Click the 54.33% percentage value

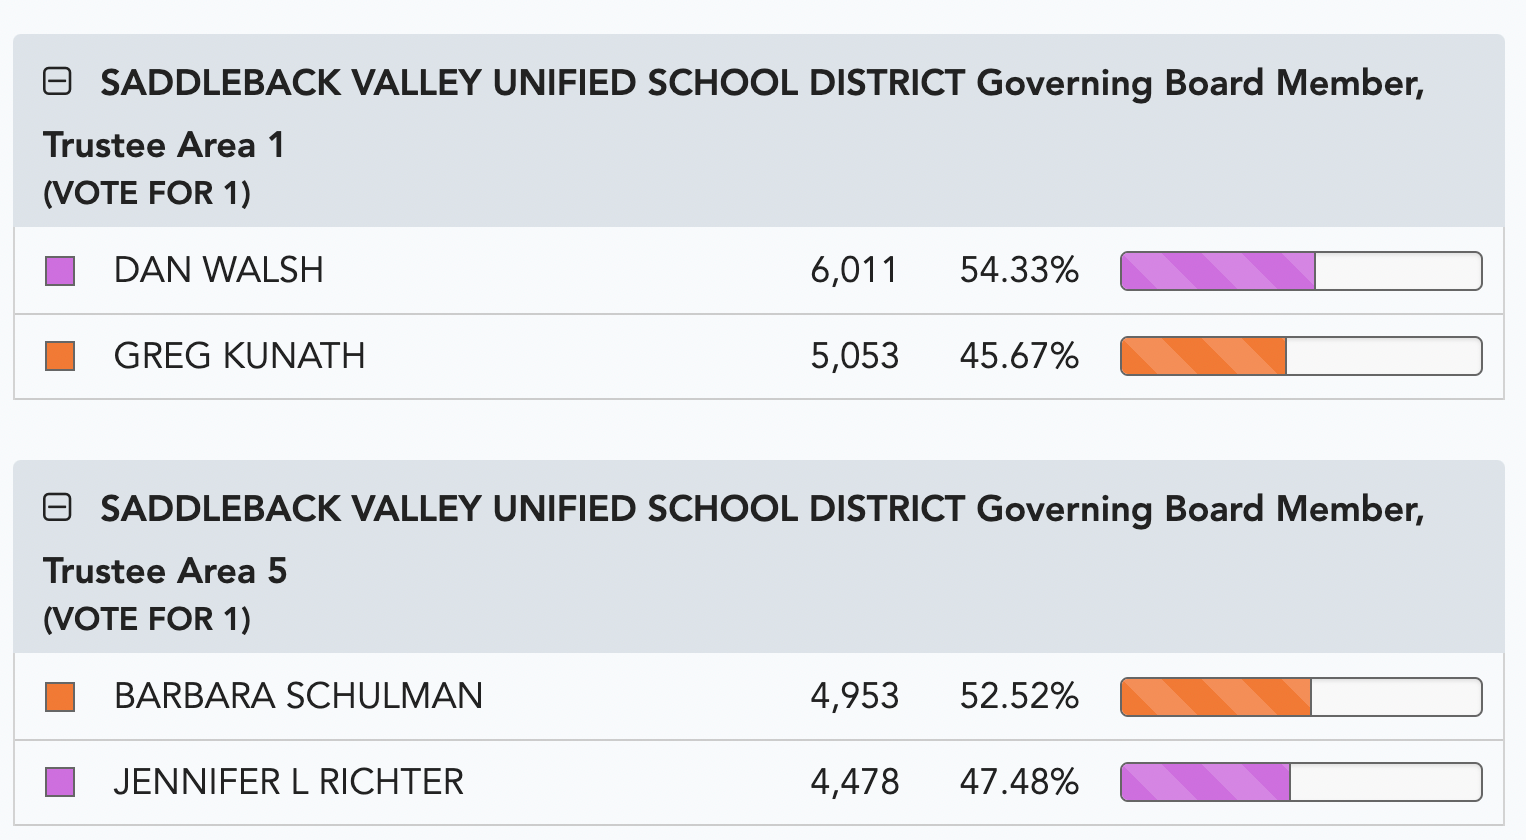[x=1019, y=270]
